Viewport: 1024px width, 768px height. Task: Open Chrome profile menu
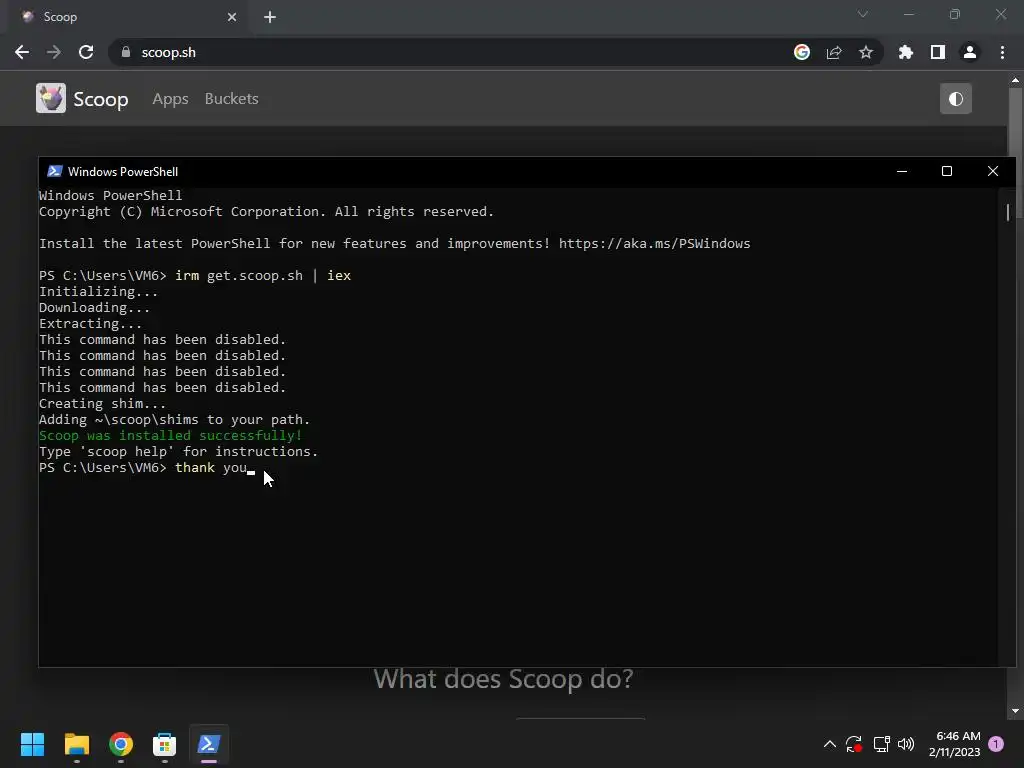click(970, 52)
